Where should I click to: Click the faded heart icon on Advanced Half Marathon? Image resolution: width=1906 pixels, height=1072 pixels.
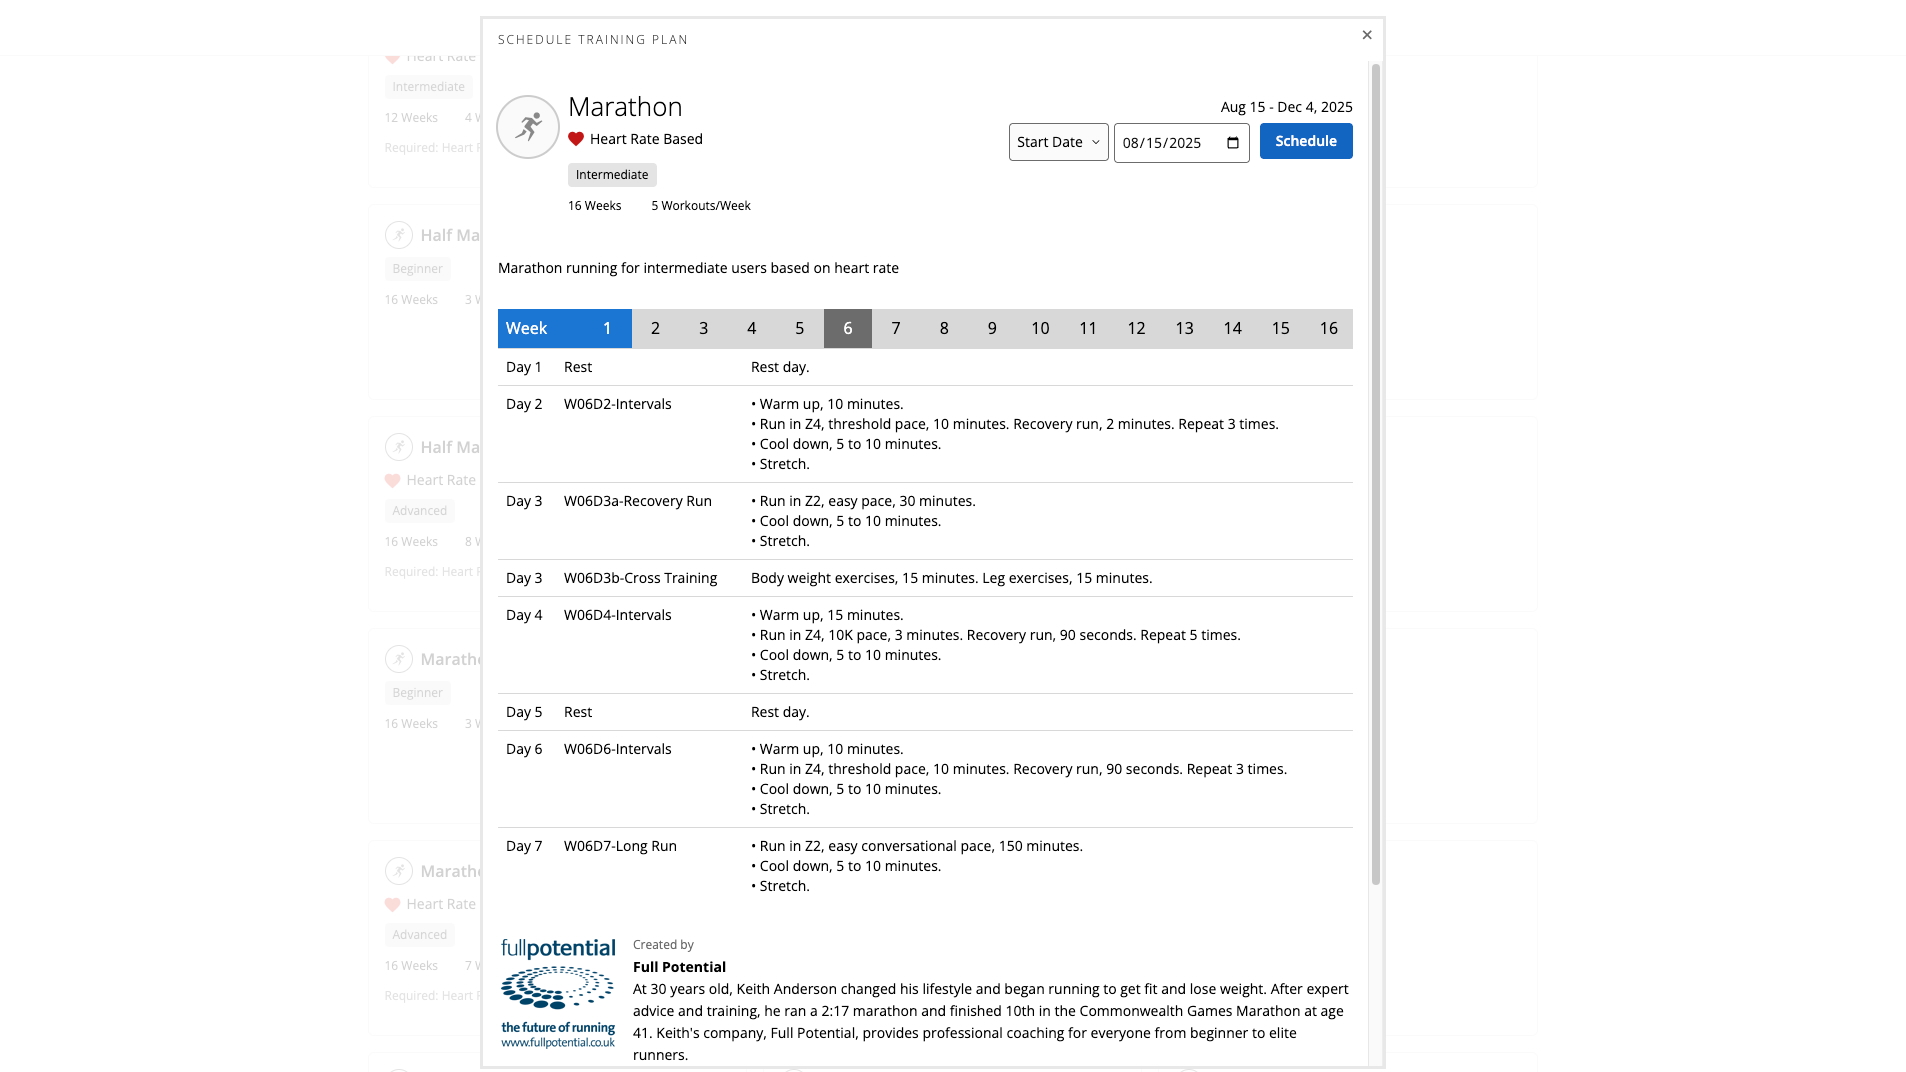392,481
